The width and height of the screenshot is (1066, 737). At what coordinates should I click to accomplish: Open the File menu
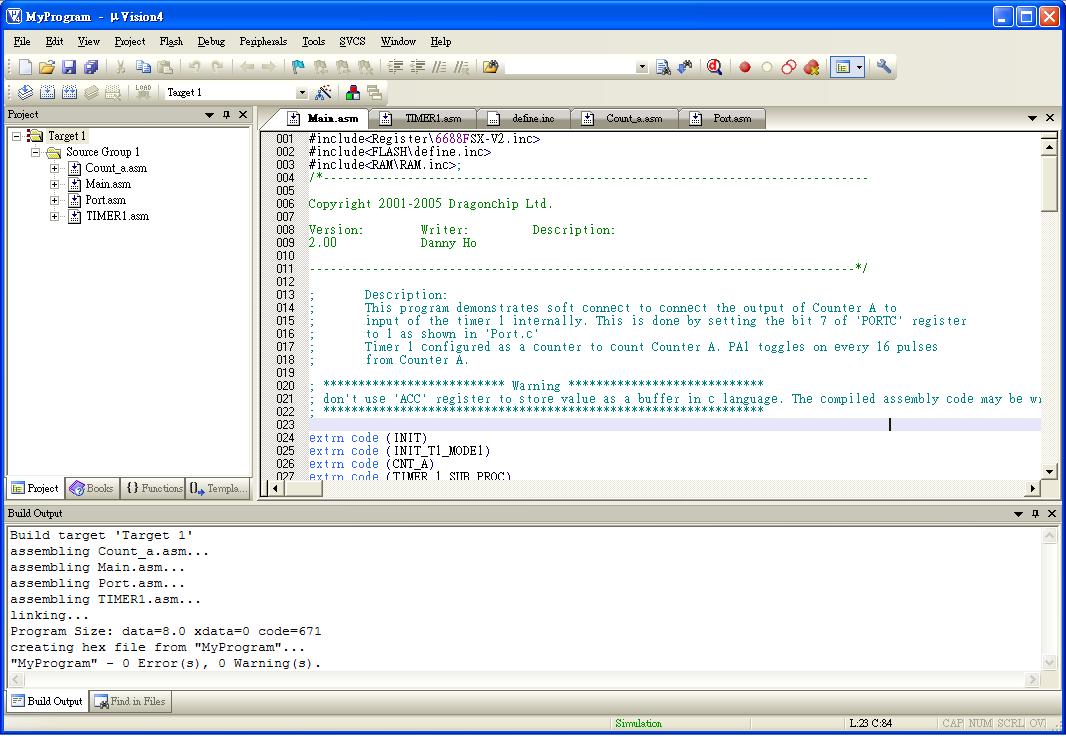point(22,41)
